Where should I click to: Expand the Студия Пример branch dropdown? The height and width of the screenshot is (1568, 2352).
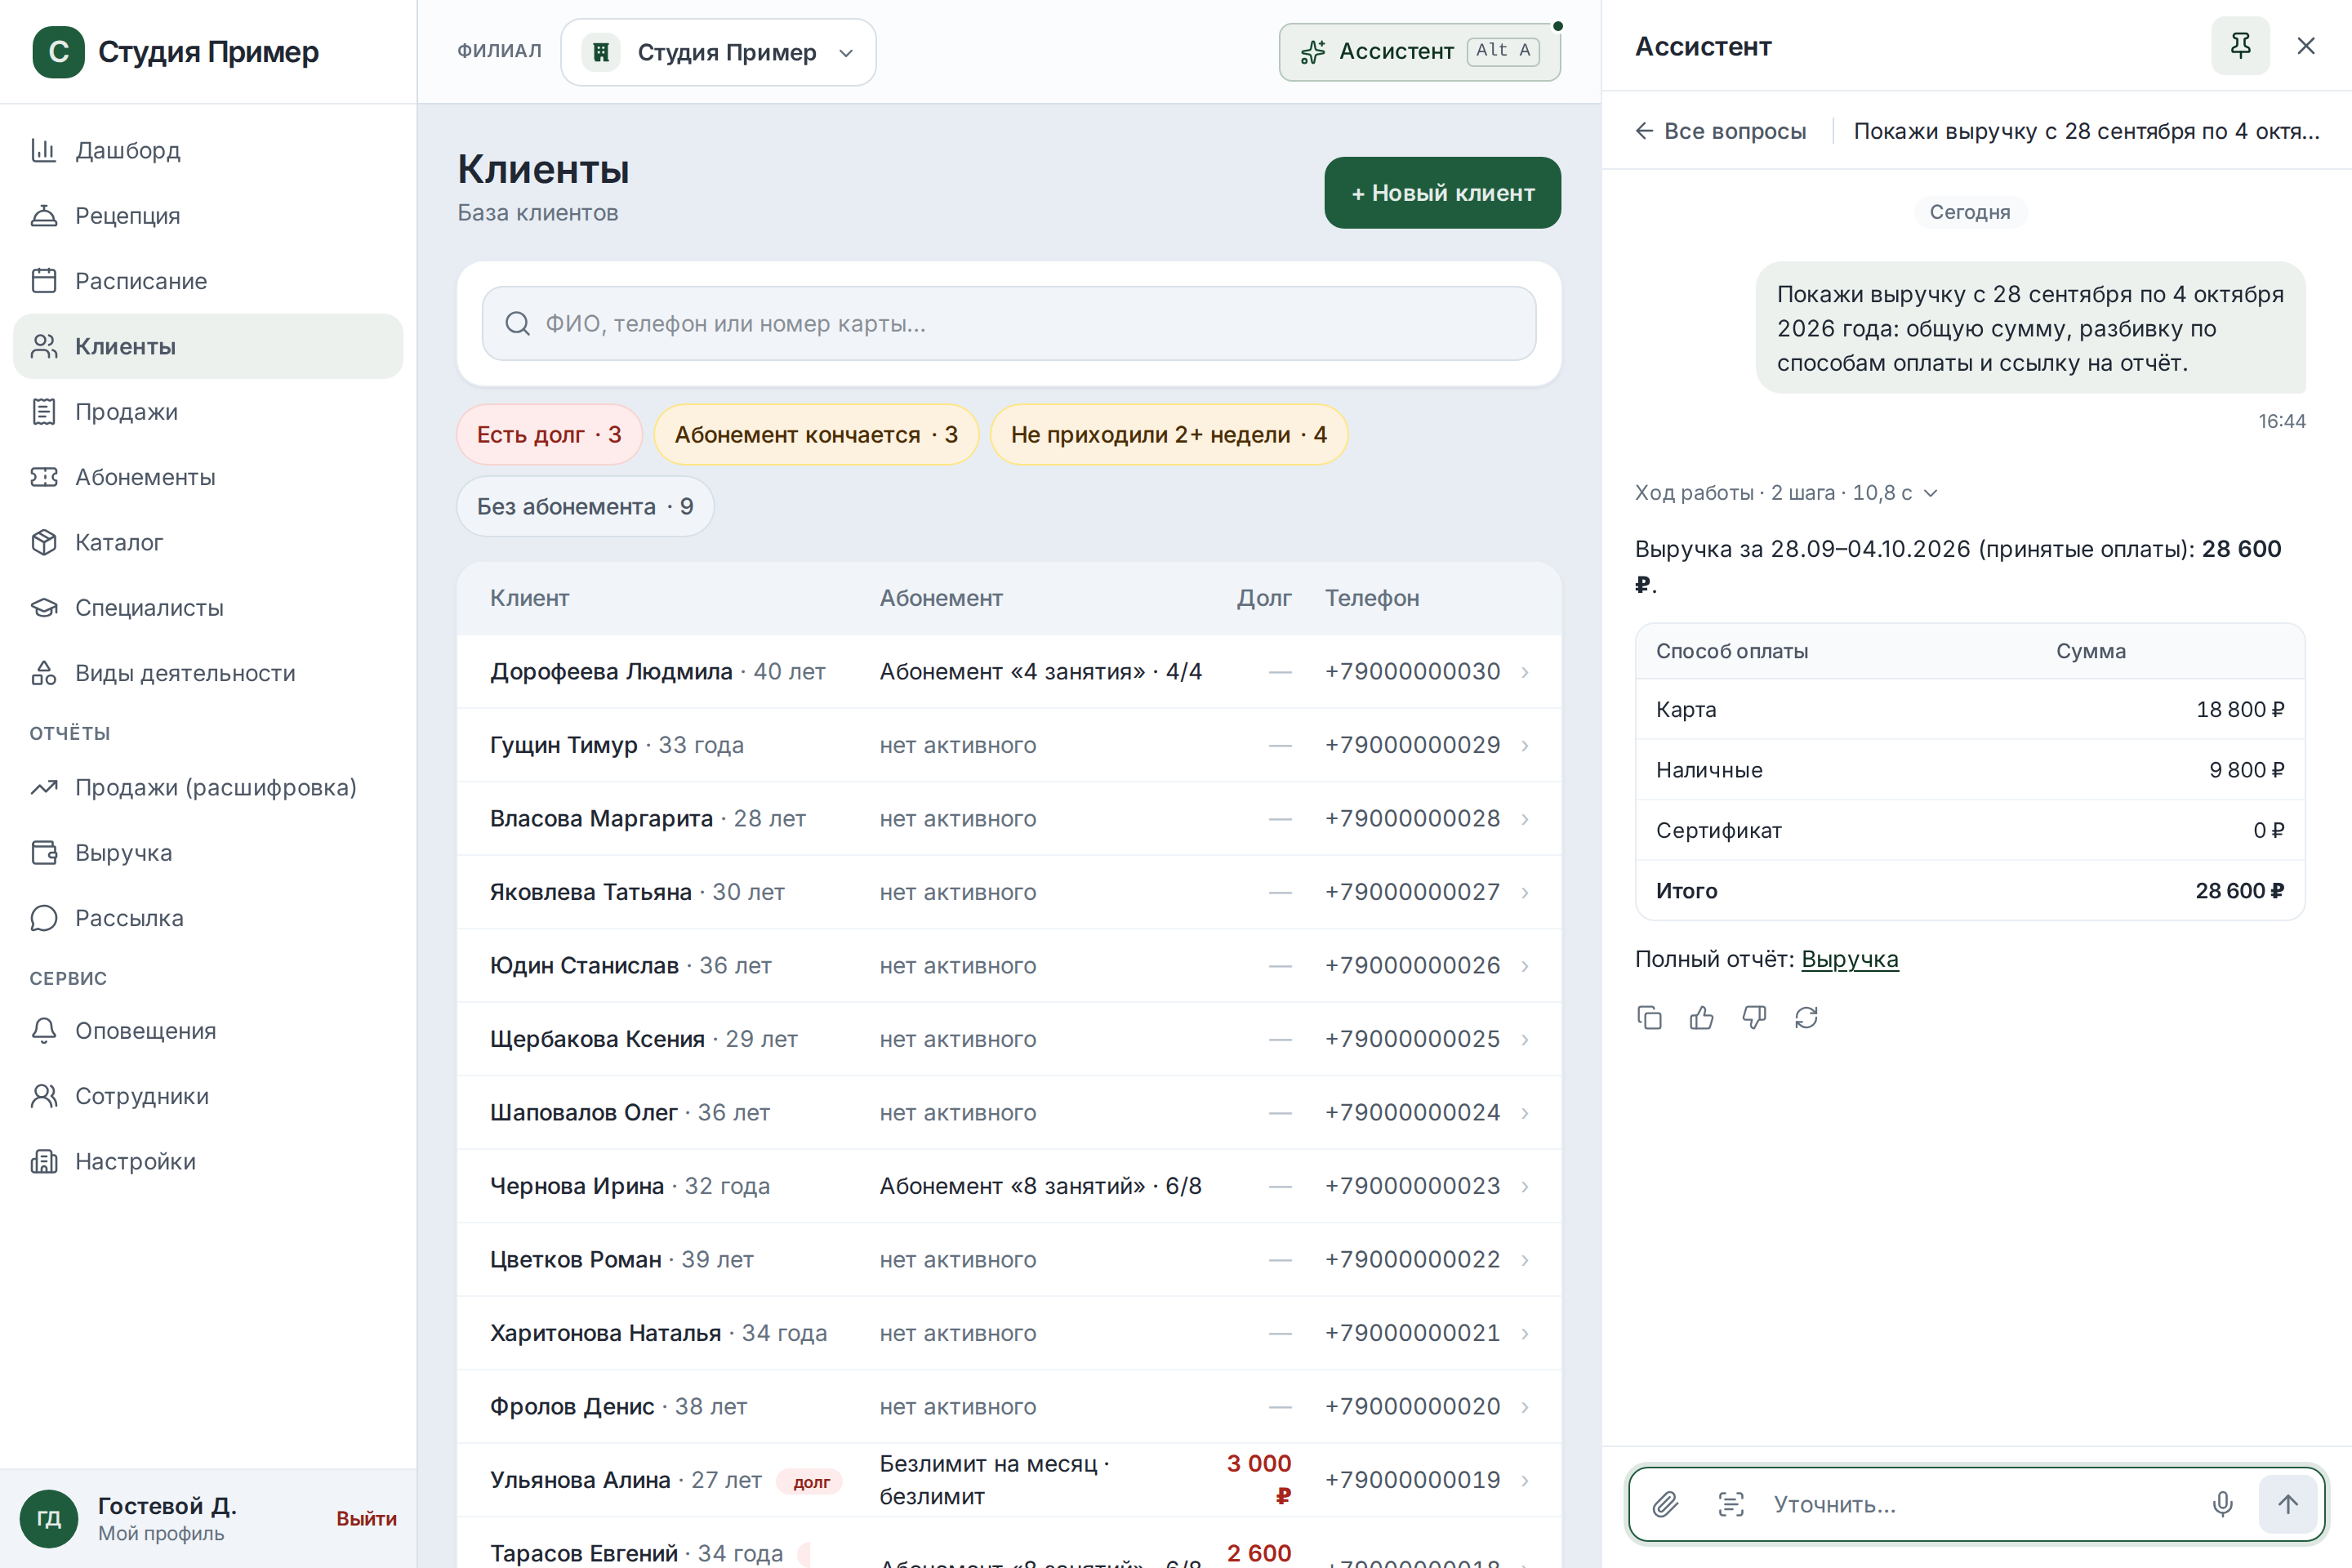point(718,52)
